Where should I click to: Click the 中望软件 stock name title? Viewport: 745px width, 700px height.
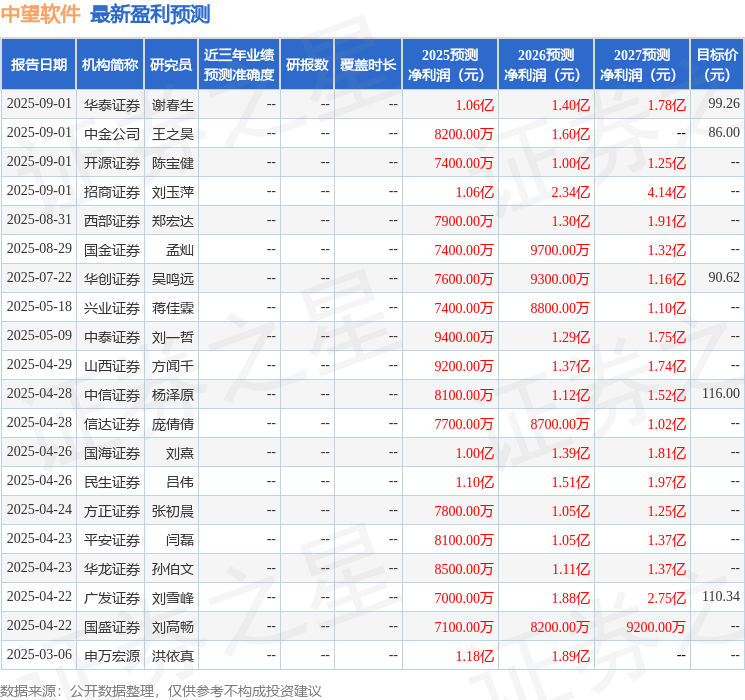tap(41, 14)
